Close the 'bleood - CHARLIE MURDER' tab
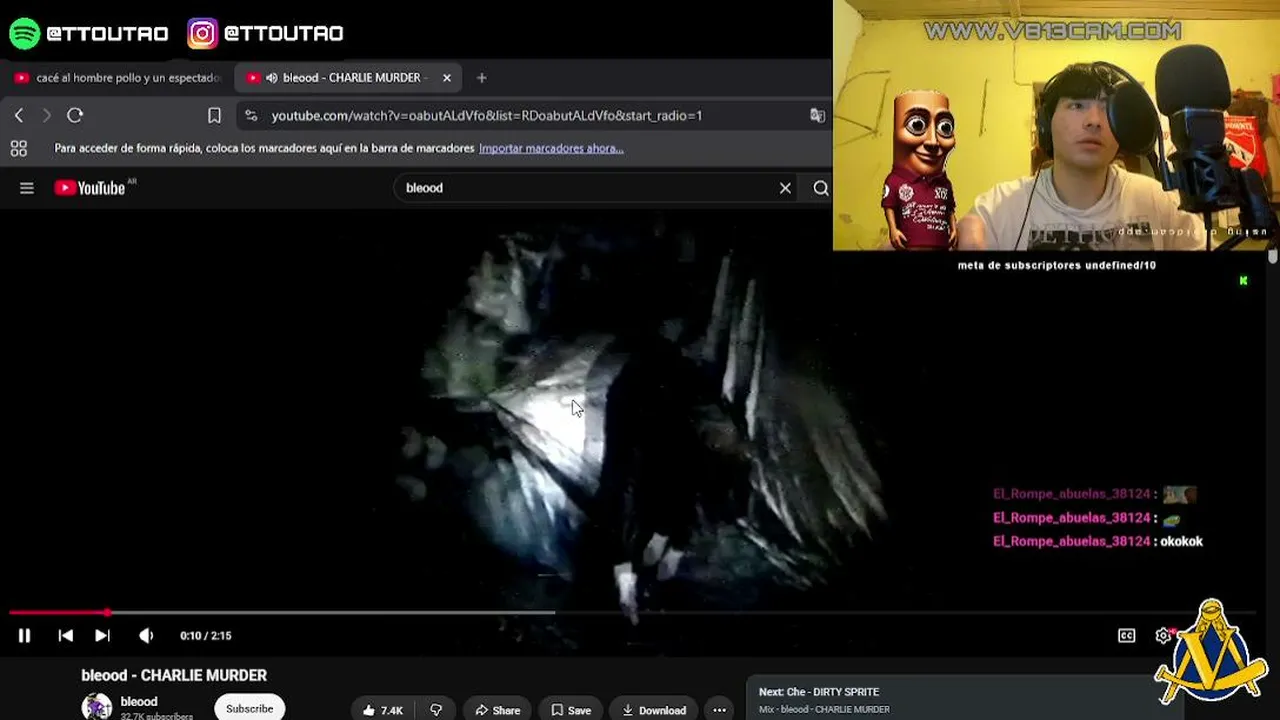Screen dimensions: 1280x720 447,77
